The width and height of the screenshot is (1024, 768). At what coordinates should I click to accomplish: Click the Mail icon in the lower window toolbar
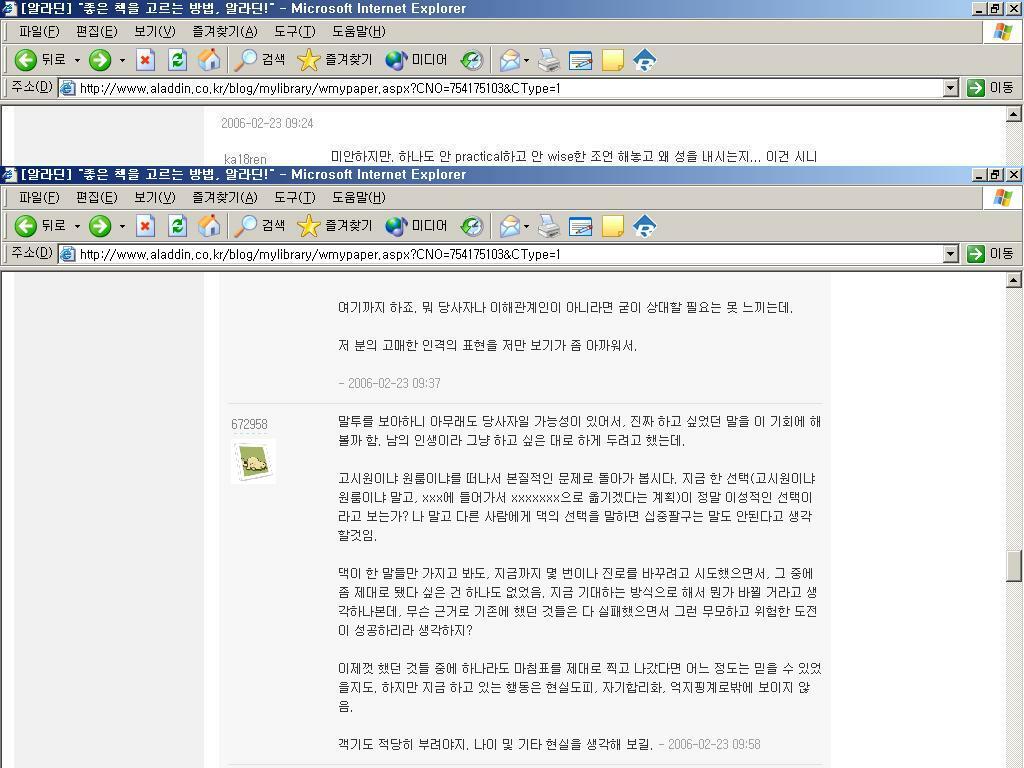(x=509, y=226)
